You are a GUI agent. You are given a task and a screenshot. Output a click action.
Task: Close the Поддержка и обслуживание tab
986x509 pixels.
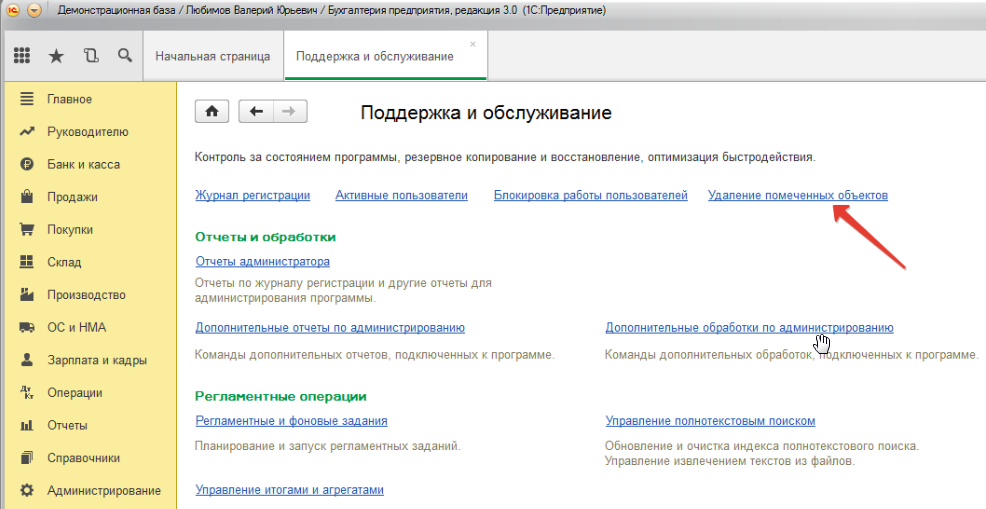point(473,45)
